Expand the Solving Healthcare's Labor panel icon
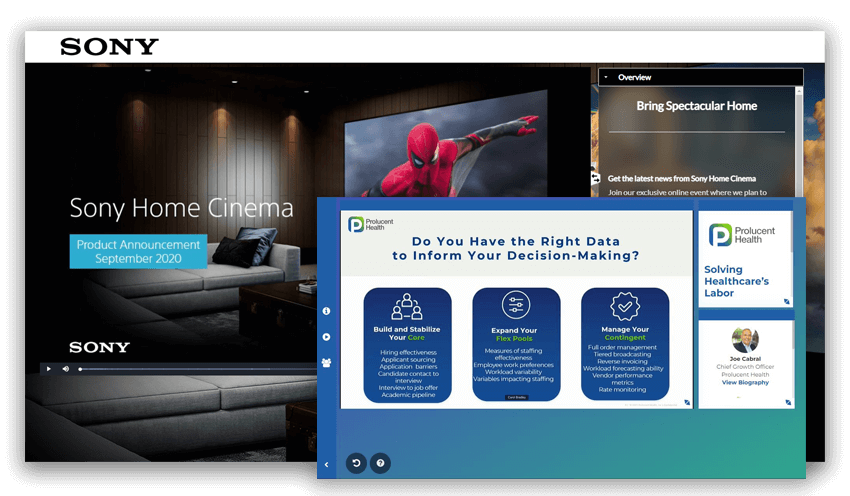 point(787,301)
